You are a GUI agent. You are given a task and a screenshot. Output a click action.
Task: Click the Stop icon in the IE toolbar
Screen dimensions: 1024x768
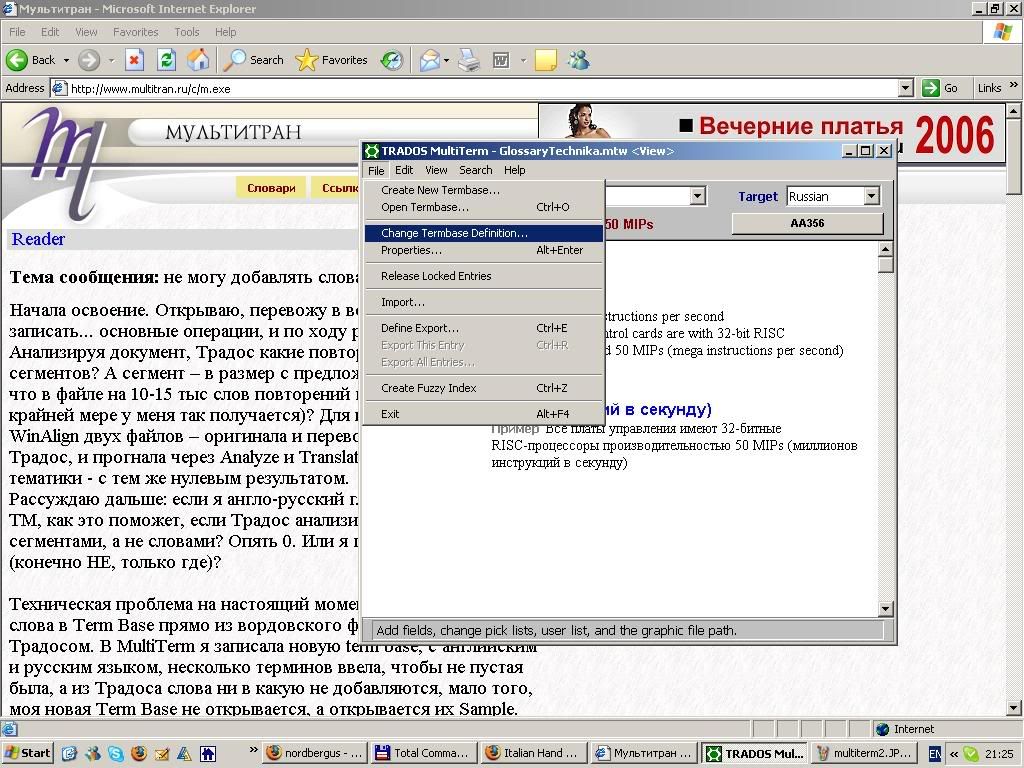pyautogui.click(x=134, y=60)
